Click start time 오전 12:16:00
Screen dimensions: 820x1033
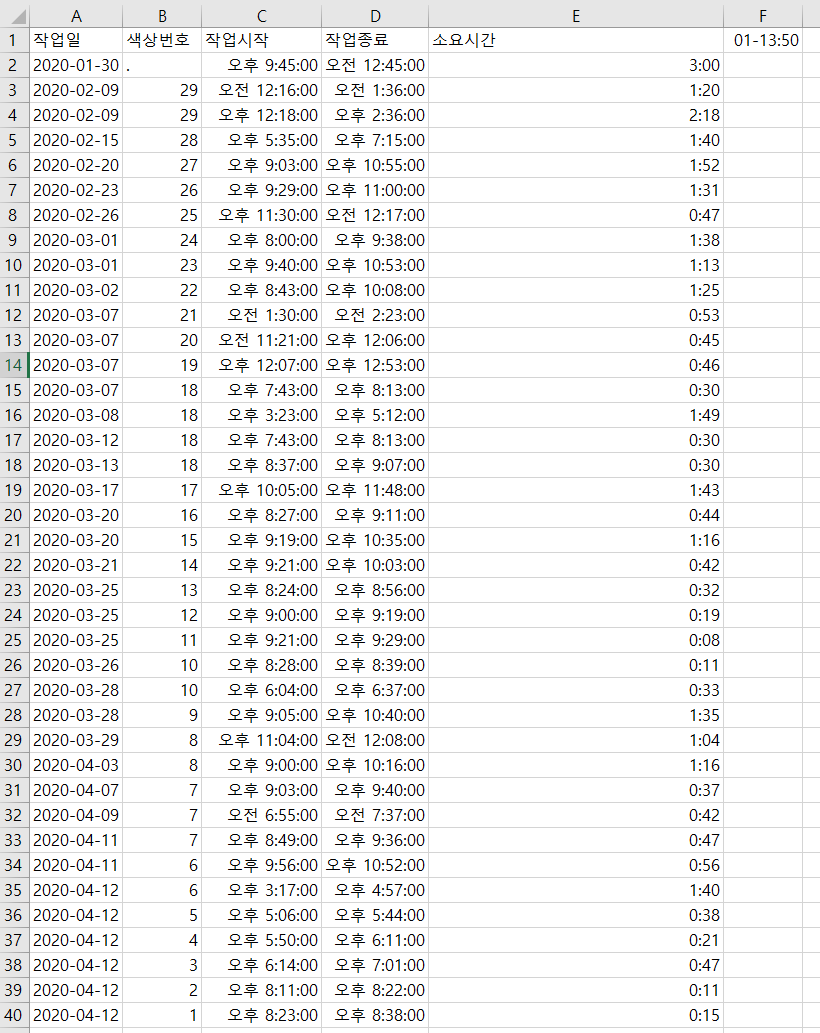click(261, 90)
